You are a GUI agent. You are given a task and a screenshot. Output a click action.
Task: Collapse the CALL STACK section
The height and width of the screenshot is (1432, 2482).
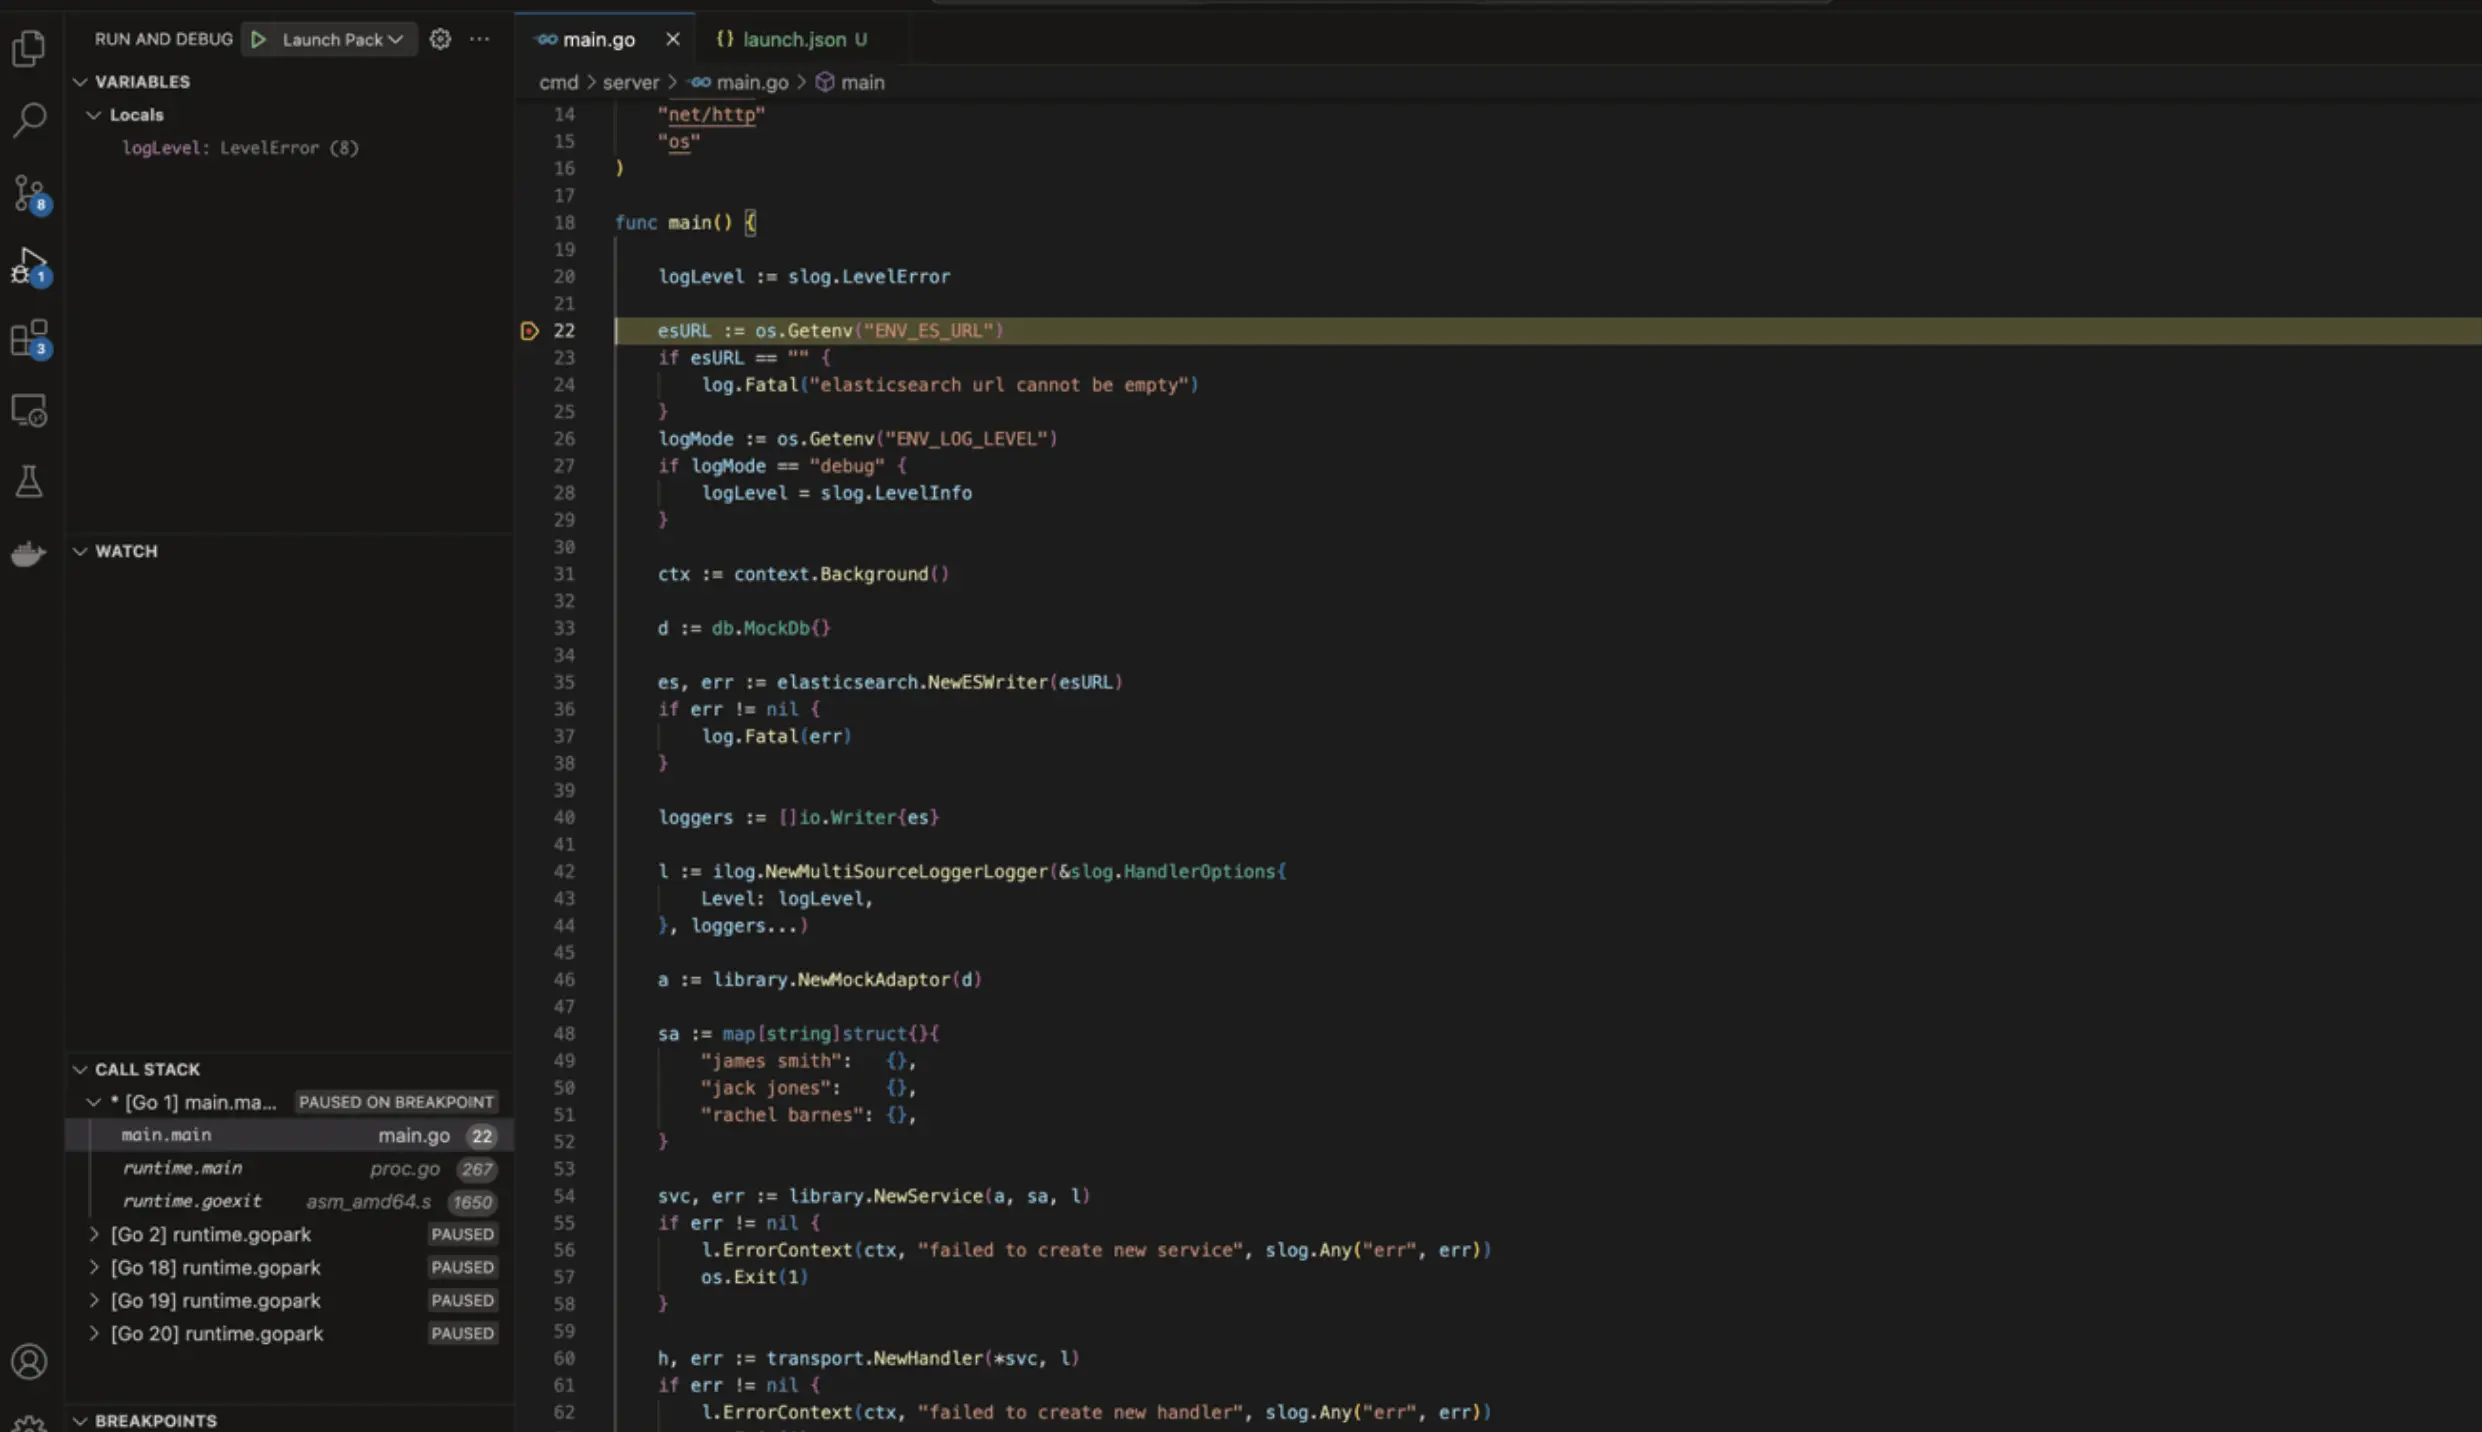click(x=80, y=1069)
